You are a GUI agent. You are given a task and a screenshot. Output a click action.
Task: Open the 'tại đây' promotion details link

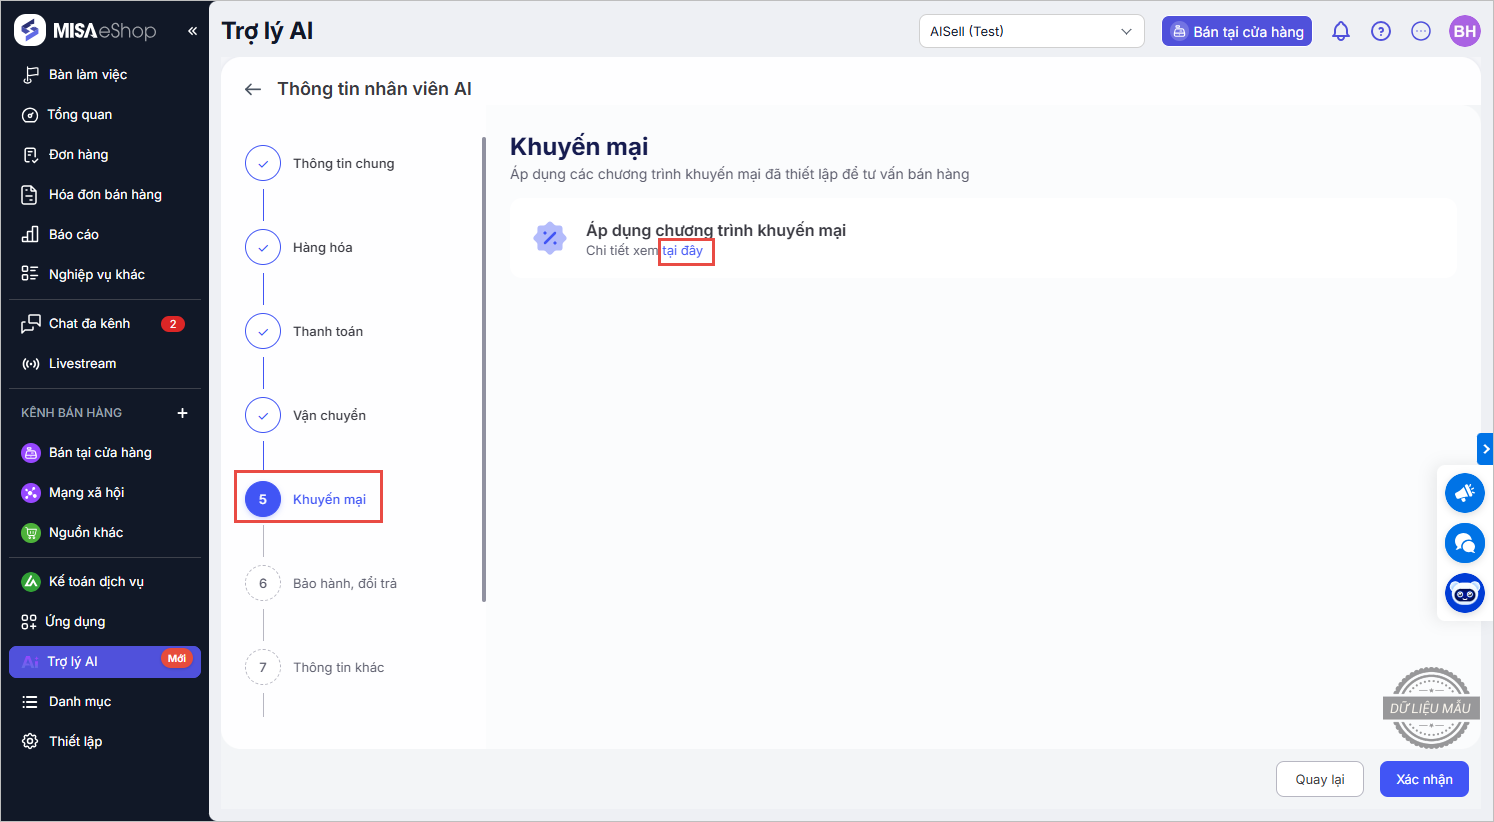tap(683, 251)
